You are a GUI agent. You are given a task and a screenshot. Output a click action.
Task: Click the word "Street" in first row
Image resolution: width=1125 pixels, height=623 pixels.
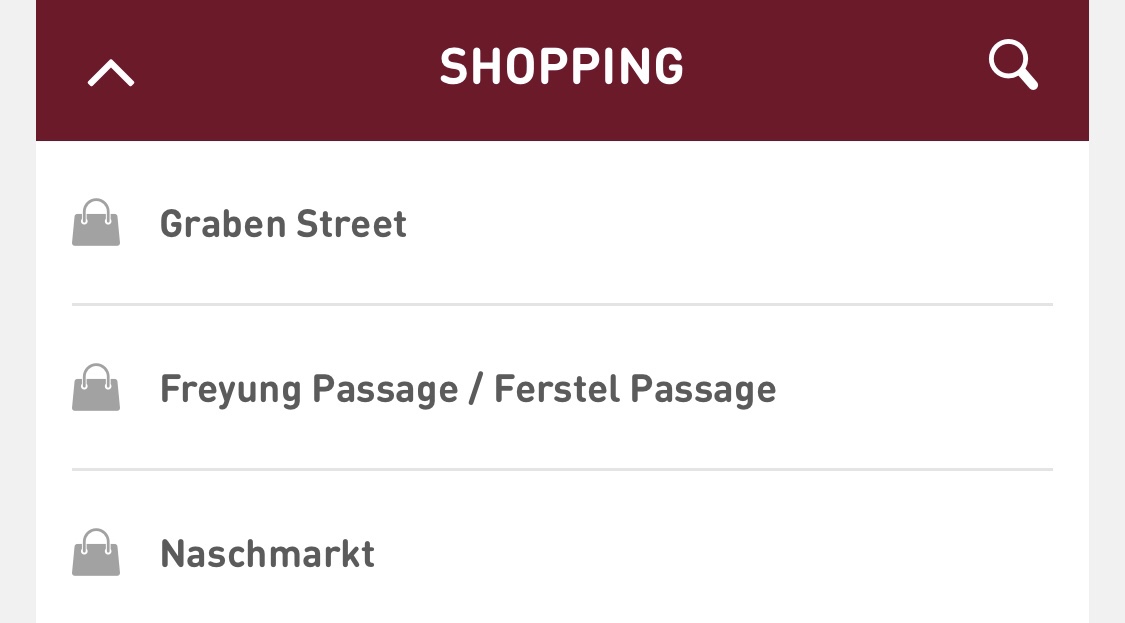pyautogui.click(x=352, y=224)
